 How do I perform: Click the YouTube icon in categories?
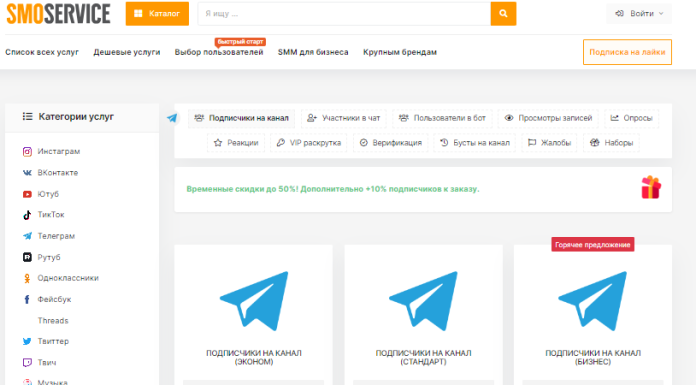[27, 194]
